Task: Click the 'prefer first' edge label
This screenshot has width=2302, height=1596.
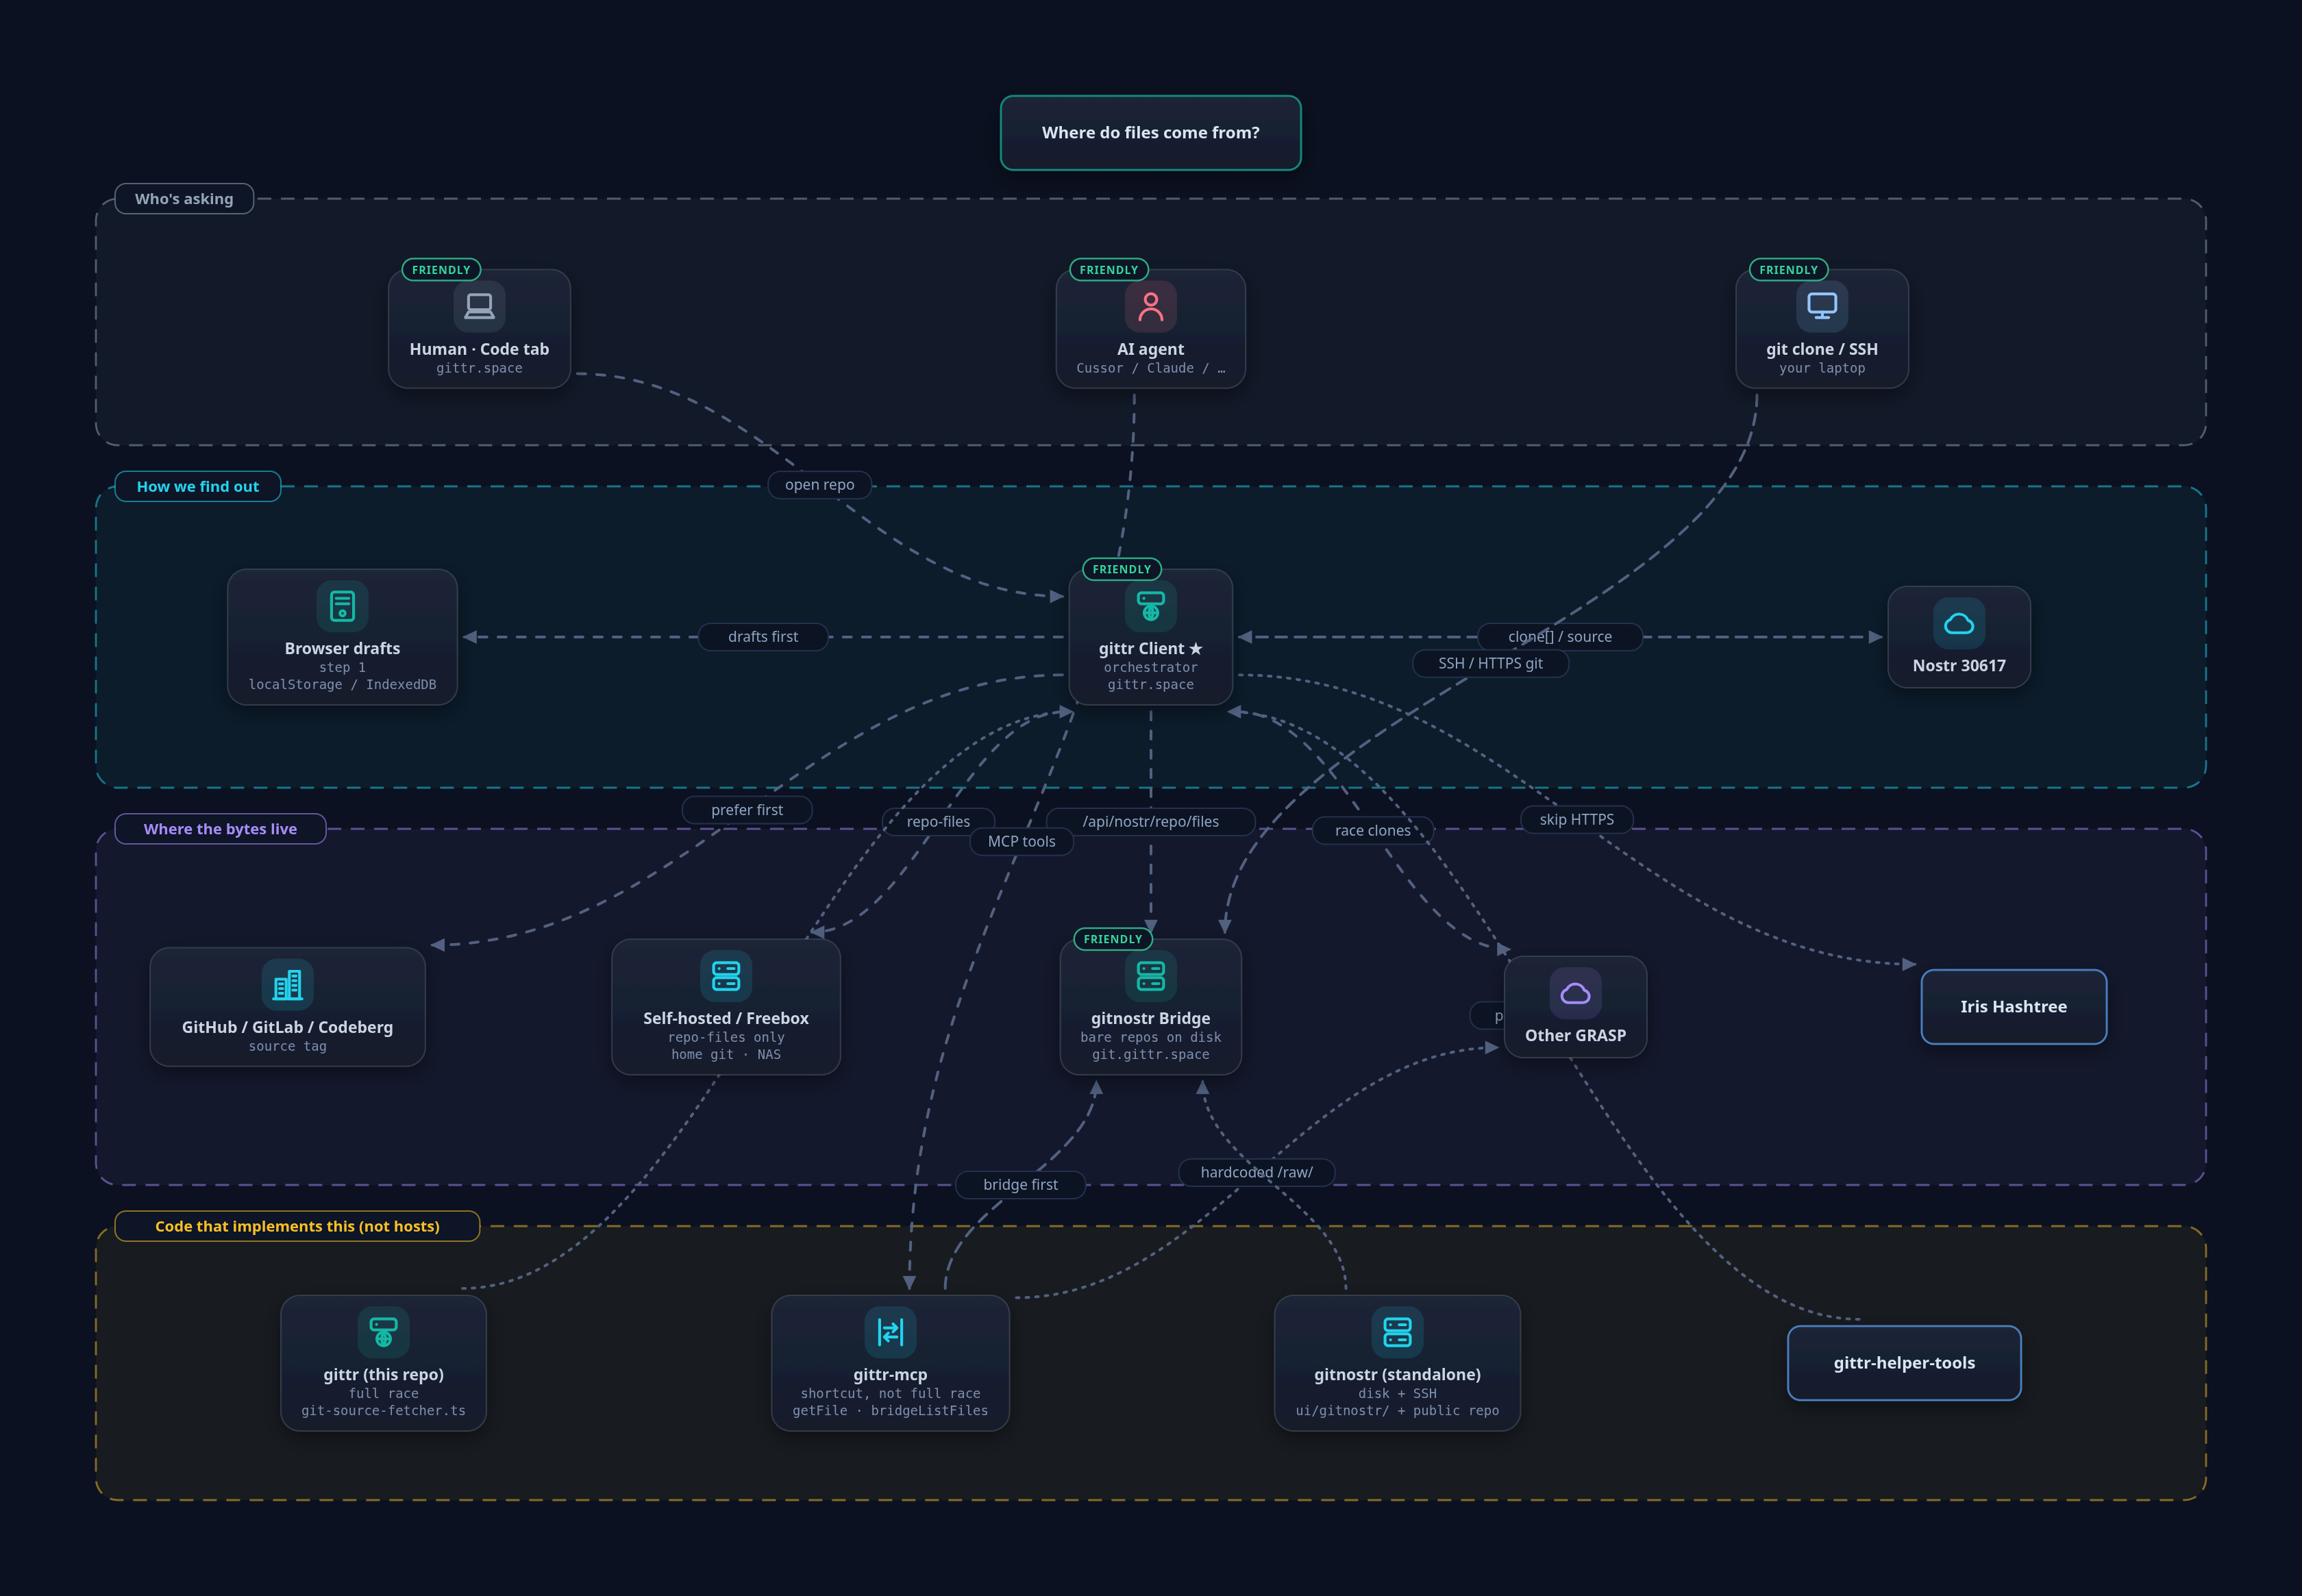Action: tap(747, 810)
